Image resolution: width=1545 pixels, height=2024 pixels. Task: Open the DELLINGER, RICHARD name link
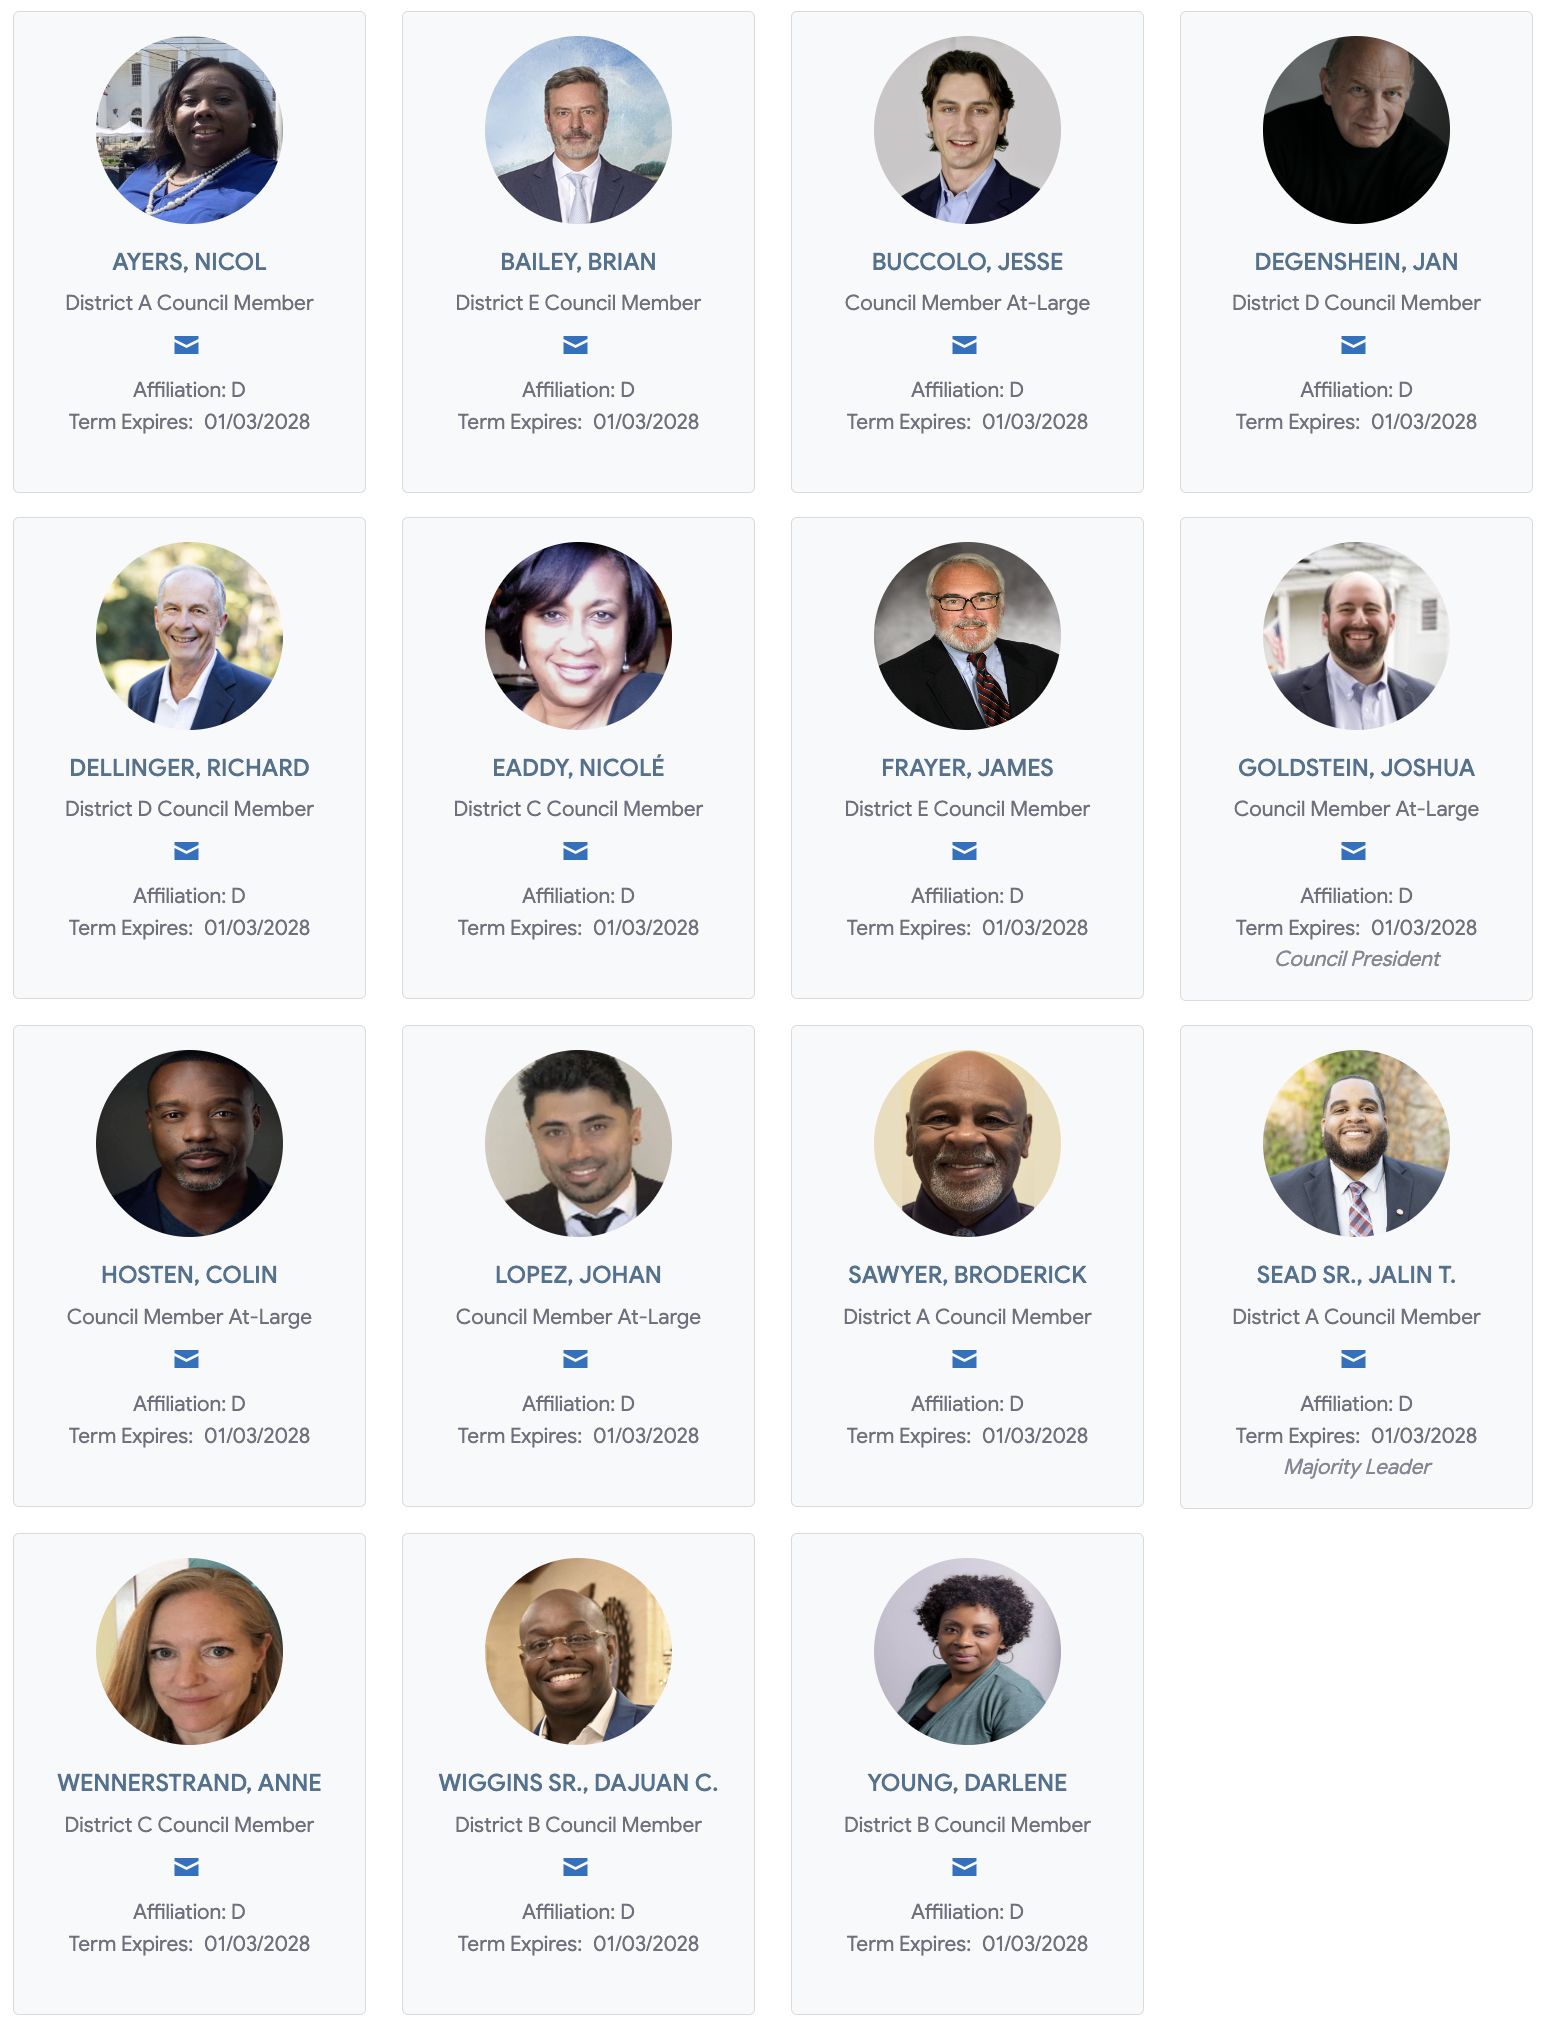(x=189, y=768)
